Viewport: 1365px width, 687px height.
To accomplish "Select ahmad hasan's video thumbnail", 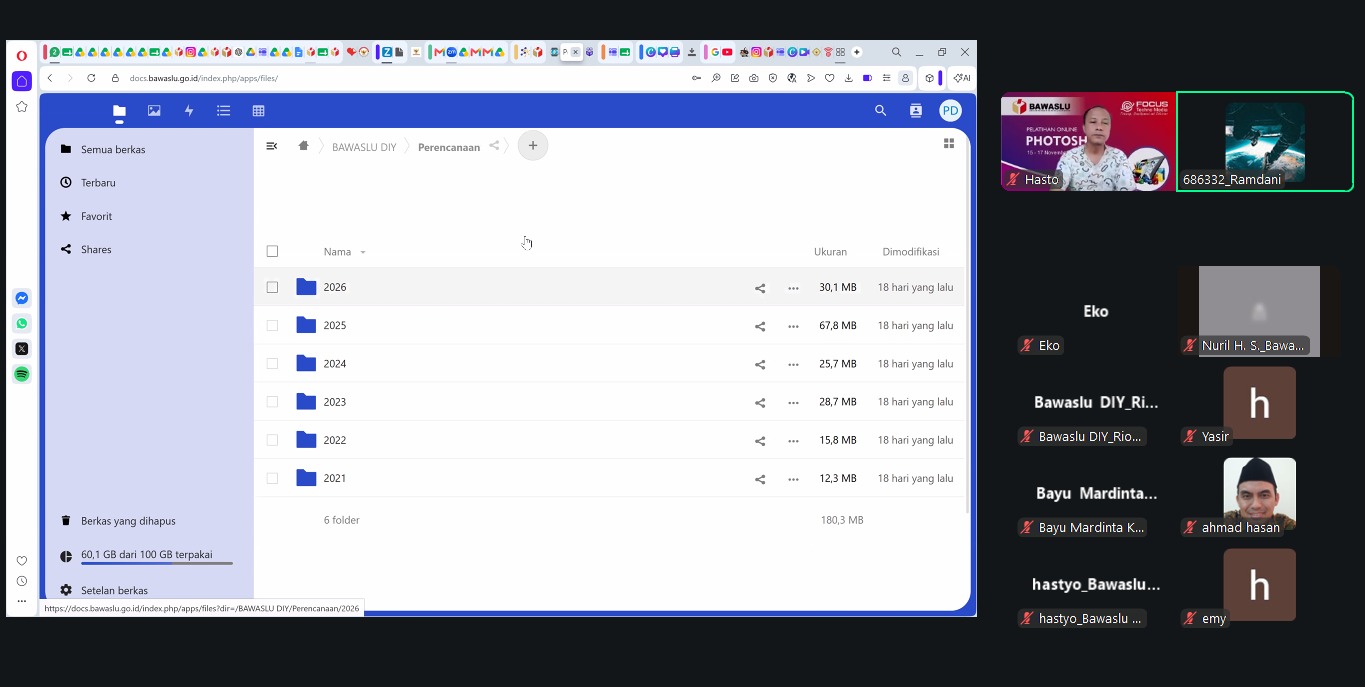I will click(x=1259, y=494).
